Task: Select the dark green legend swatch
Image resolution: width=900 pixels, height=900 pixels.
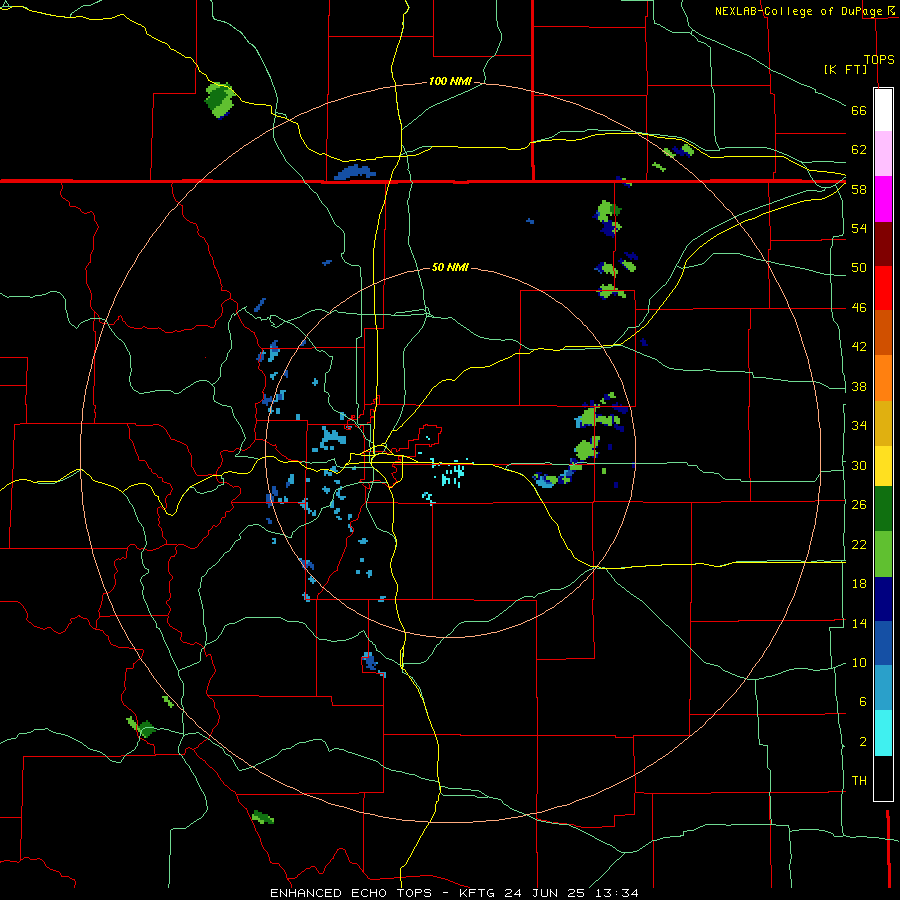Action: pos(883,509)
